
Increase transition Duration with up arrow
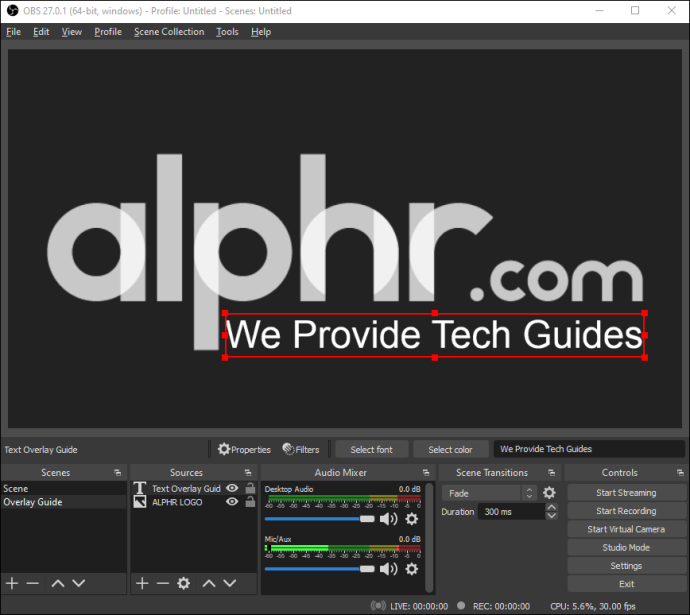click(x=551, y=507)
